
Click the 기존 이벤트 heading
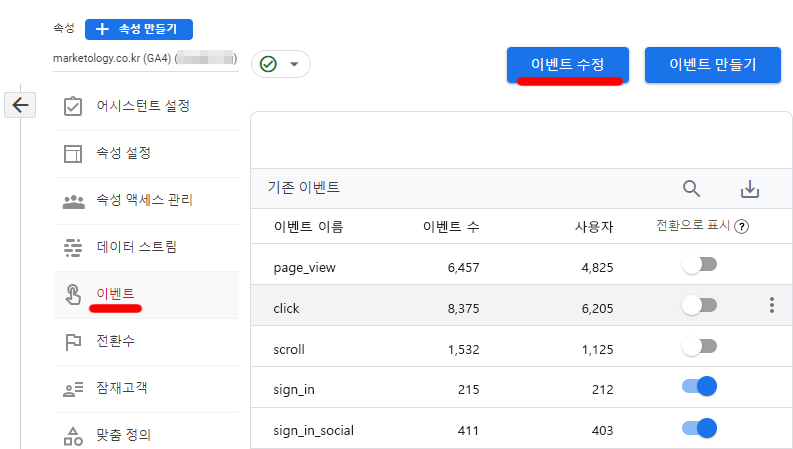click(x=303, y=188)
